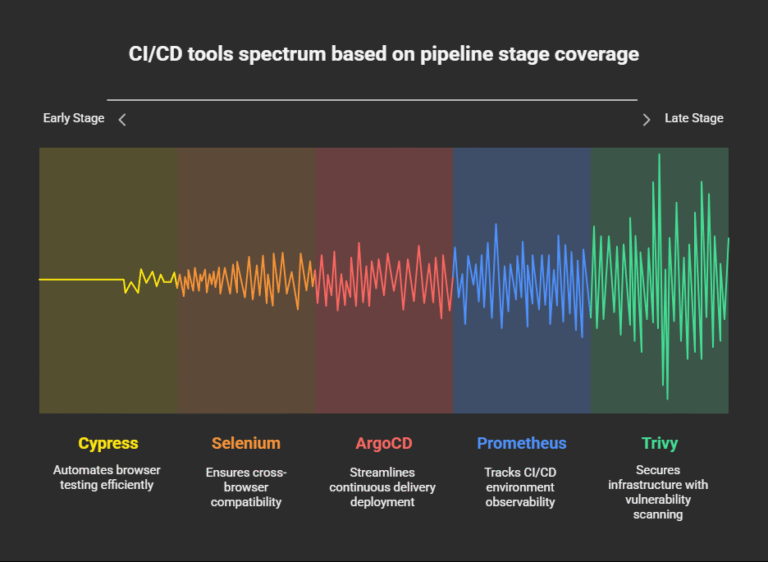Click the 'Streamlines continuous delivery deployment' text

click(383, 486)
